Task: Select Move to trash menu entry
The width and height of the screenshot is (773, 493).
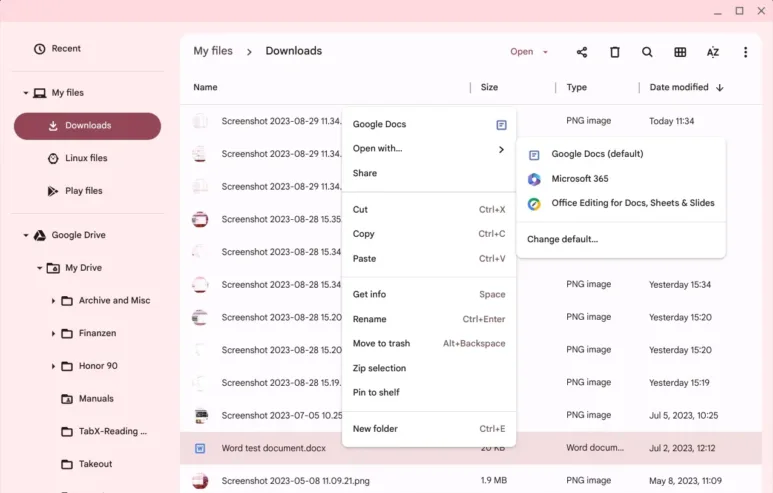Action: pyautogui.click(x=381, y=343)
